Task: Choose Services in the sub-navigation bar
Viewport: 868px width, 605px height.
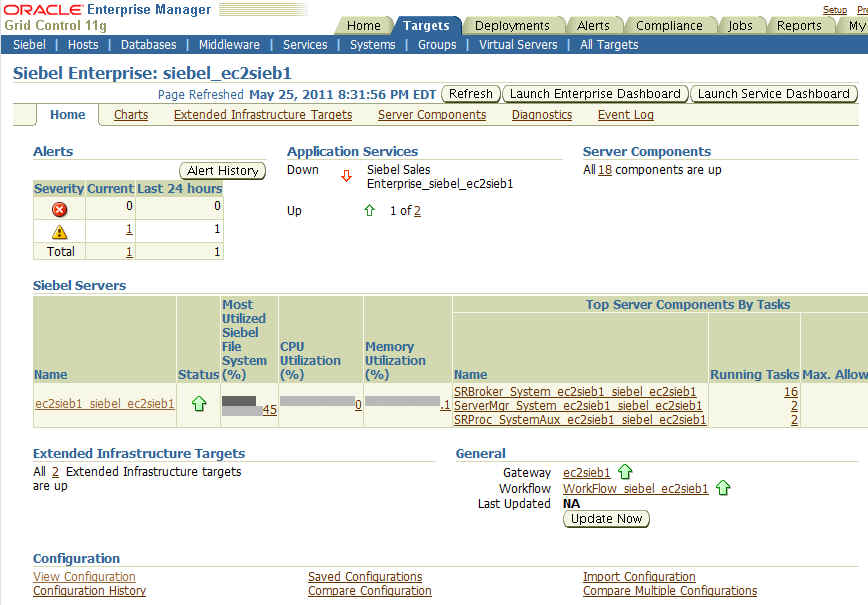Action: [305, 45]
